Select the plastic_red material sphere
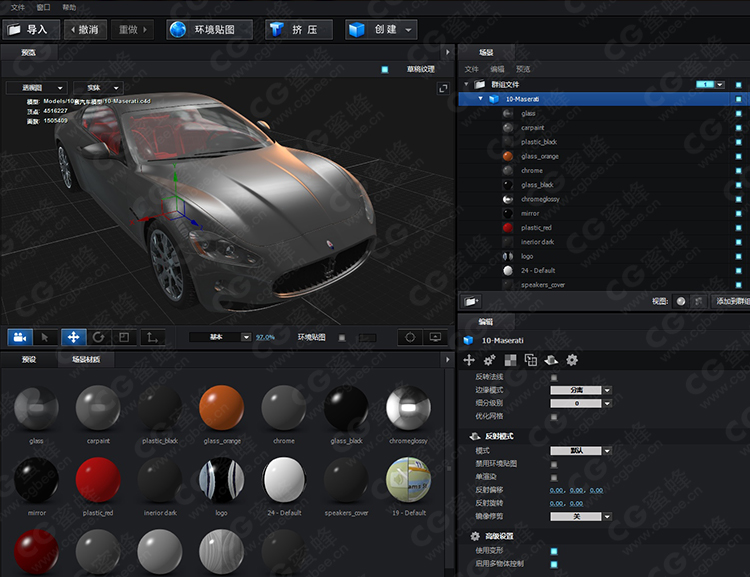750x577 pixels. 98,480
